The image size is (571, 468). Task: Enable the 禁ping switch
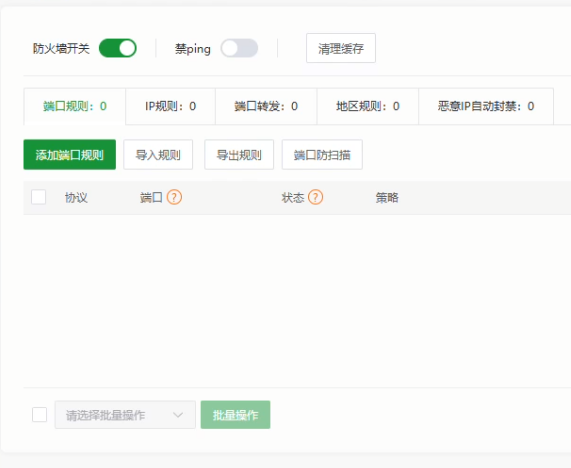239,48
